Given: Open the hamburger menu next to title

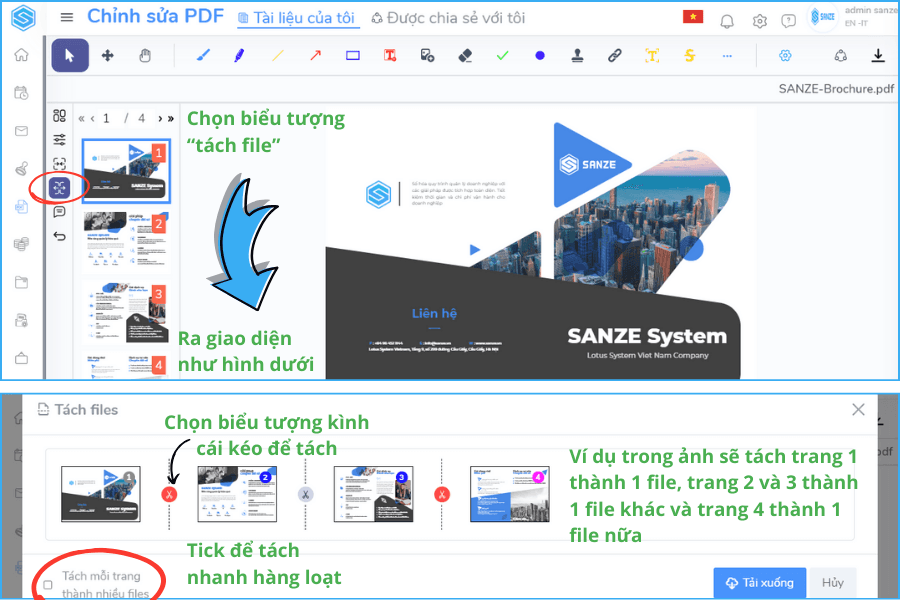Looking at the screenshot, I should pos(66,17).
